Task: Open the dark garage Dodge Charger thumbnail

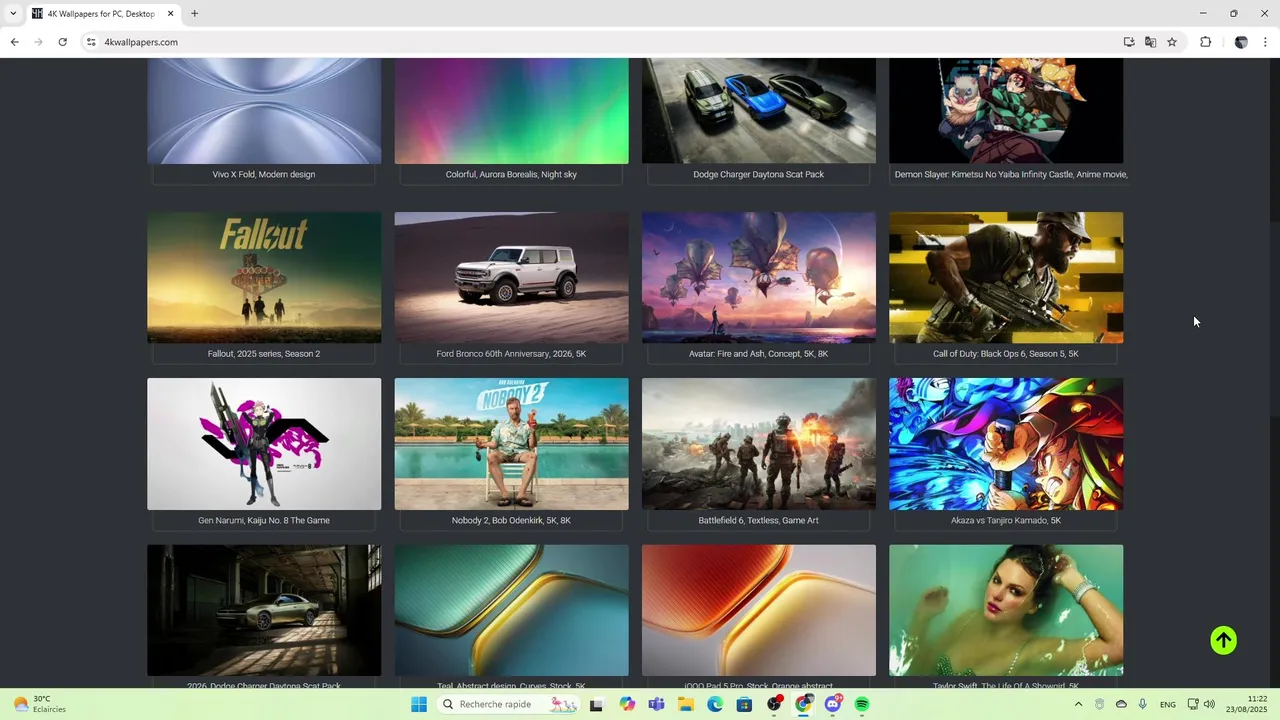Action: (264, 610)
